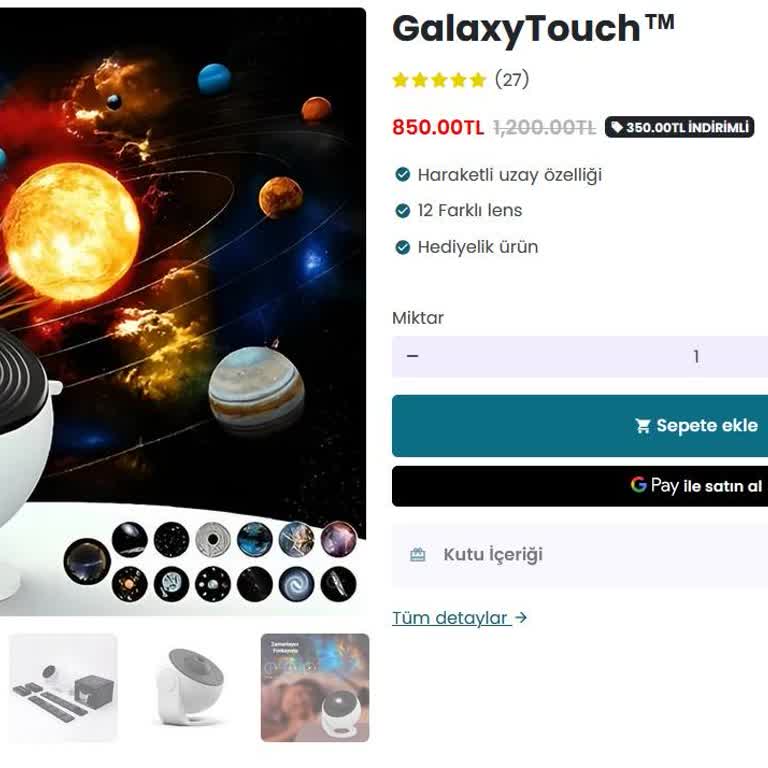768x768 pixels.
Task: Expand the Kutu İçeriği section
Action: [x=580, y=555]
